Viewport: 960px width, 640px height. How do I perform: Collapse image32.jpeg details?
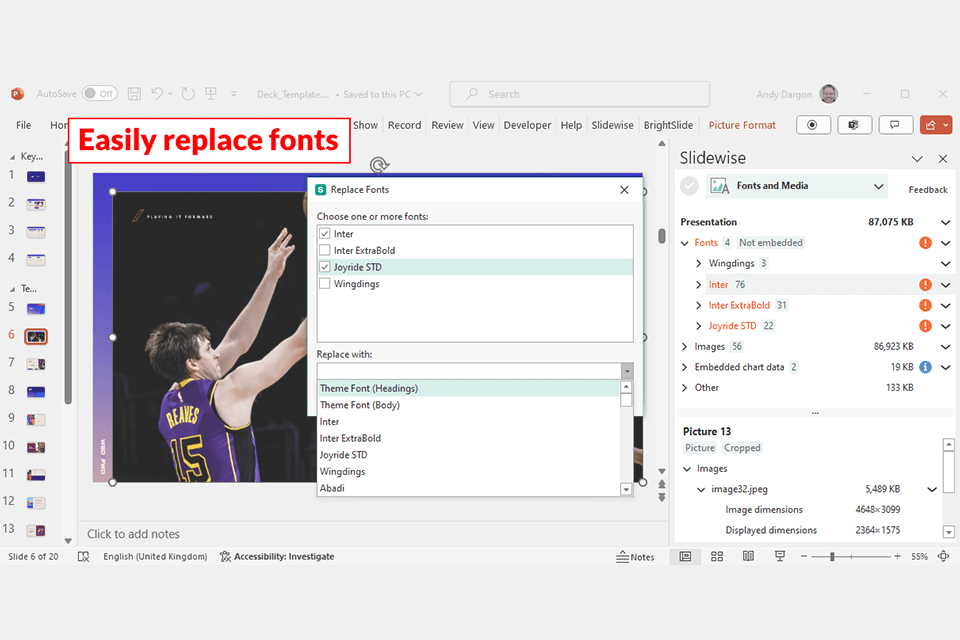(x=701, y=489)
